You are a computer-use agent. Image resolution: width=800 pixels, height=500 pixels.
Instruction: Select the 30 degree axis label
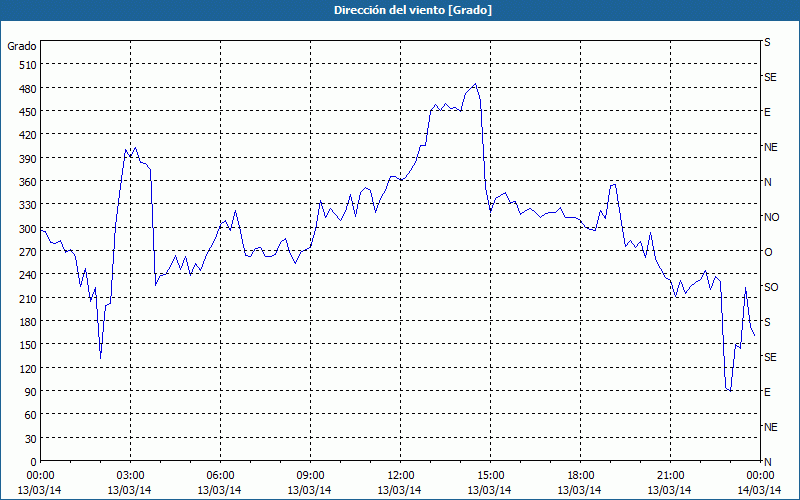click(31, 439)
